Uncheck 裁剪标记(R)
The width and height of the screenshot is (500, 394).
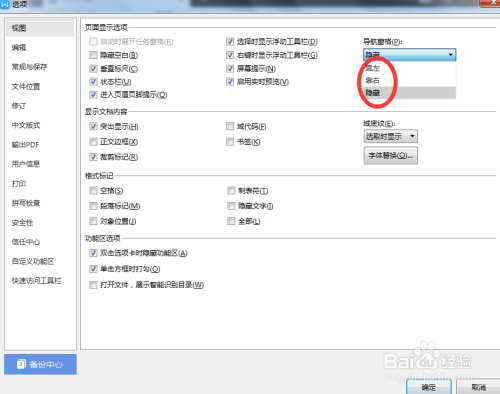93,157
